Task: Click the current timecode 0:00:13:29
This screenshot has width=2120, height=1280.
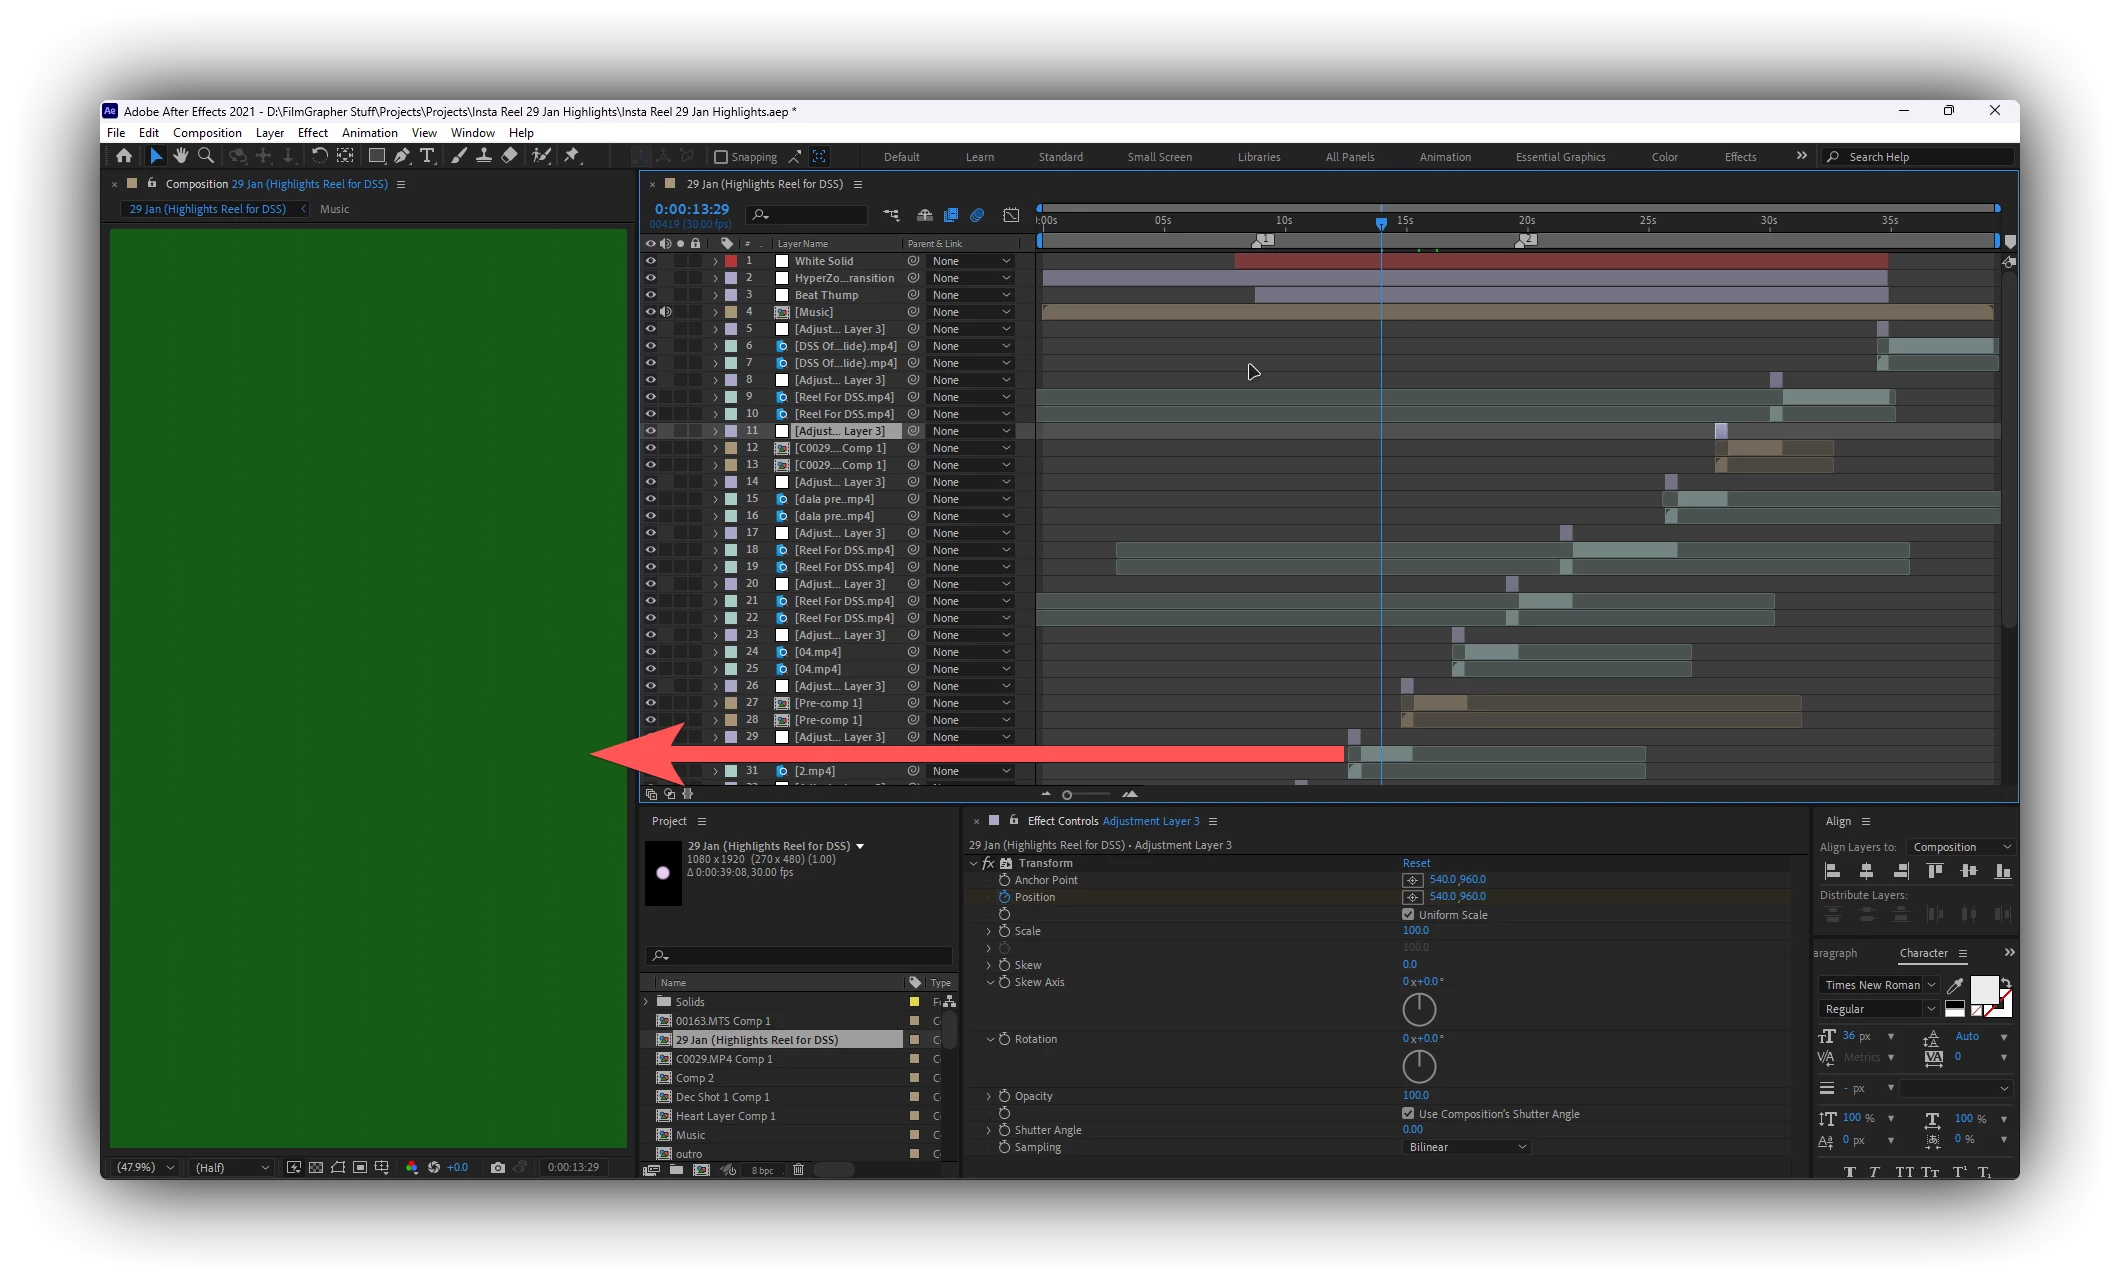Action: coord(692,209)
